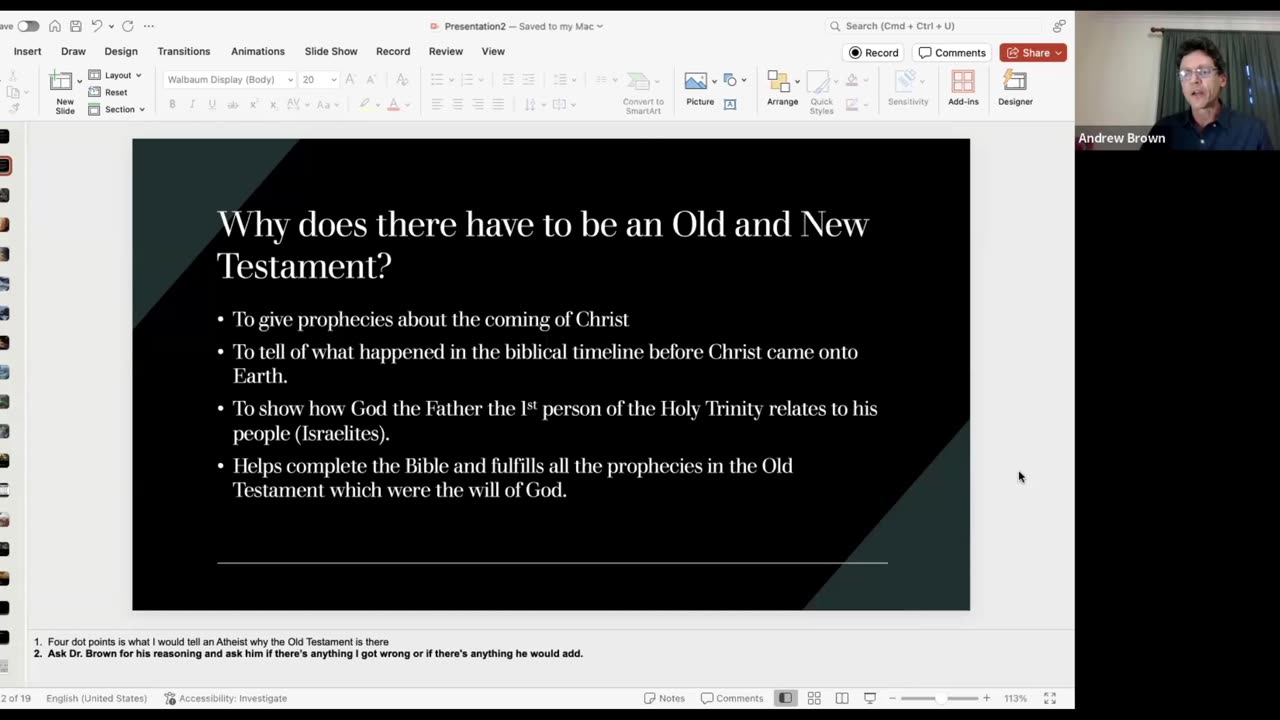The image size is (1280, 720).
Task: Click the Undo arrow icon
Action: click(x=97, y=26)
